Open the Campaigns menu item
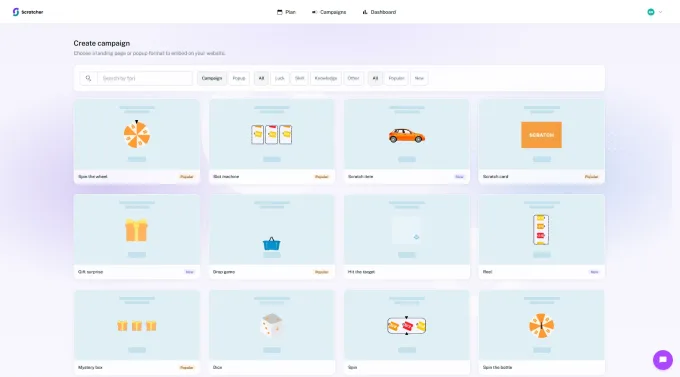 pos(329,12)
